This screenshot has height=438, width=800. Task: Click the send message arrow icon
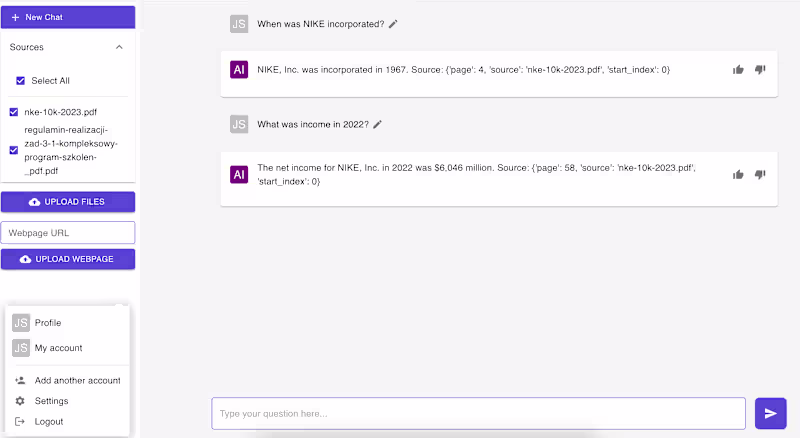(x=770, y=413)
